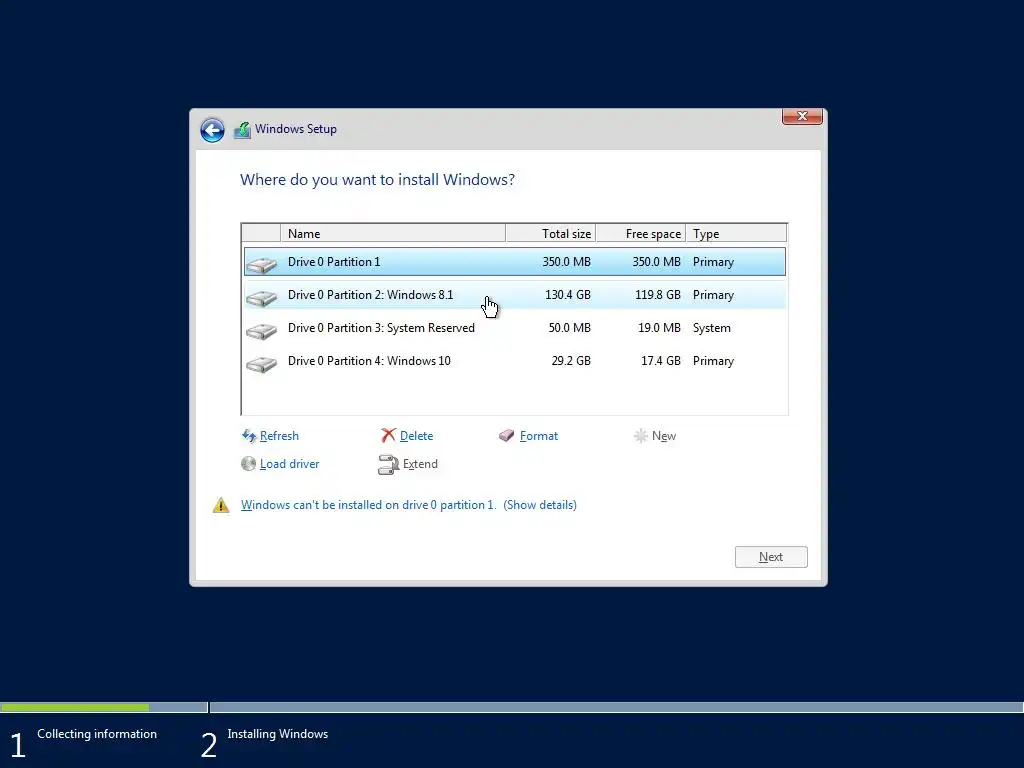1024x768 pixels.
Task: Click the drive icon for Windows 8.1 partition
Action: 261,298
